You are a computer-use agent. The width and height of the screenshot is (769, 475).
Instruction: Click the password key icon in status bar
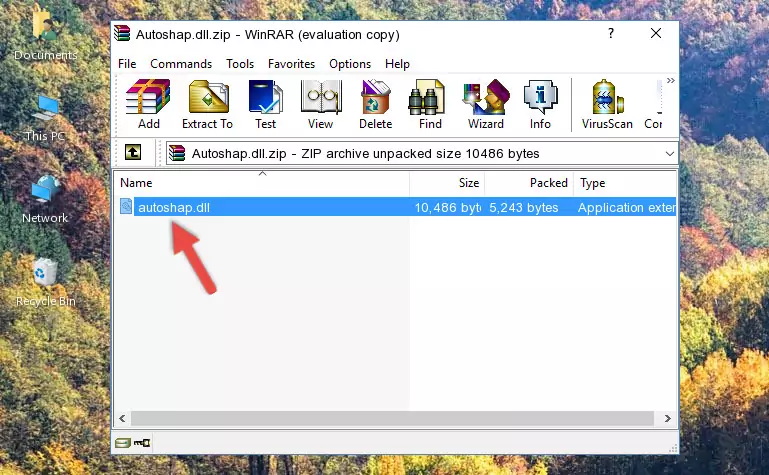142,443
